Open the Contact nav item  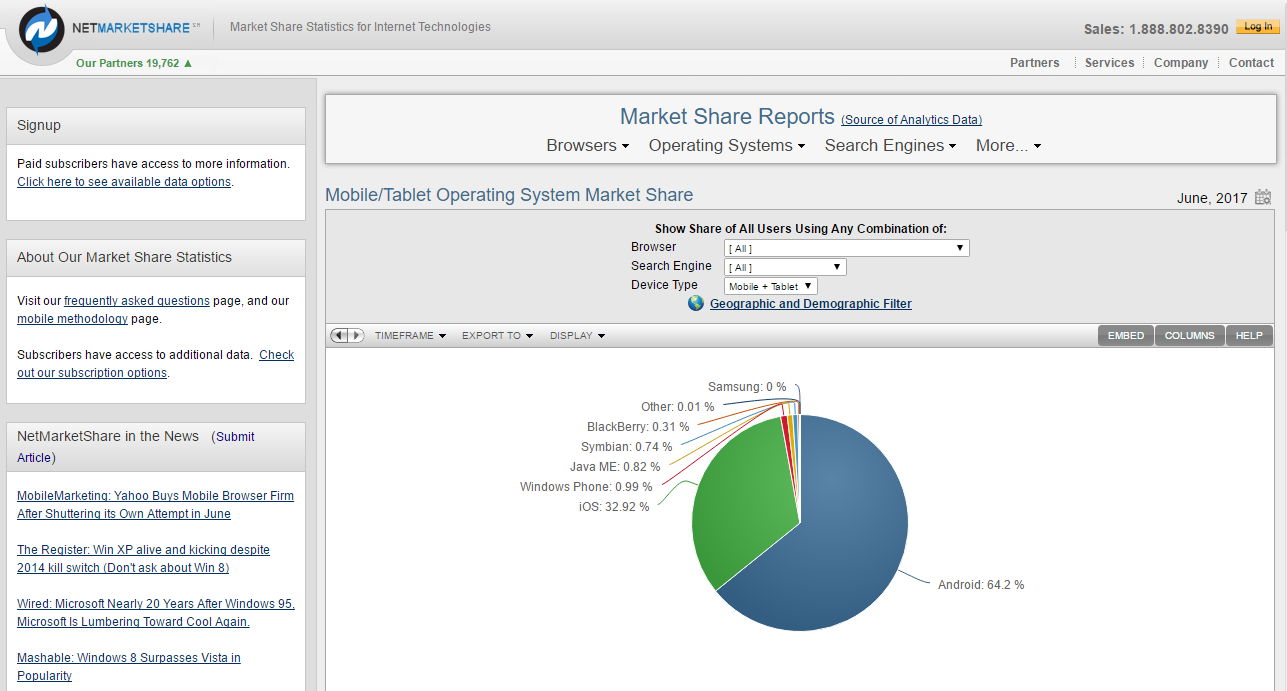coord(1251,62)
